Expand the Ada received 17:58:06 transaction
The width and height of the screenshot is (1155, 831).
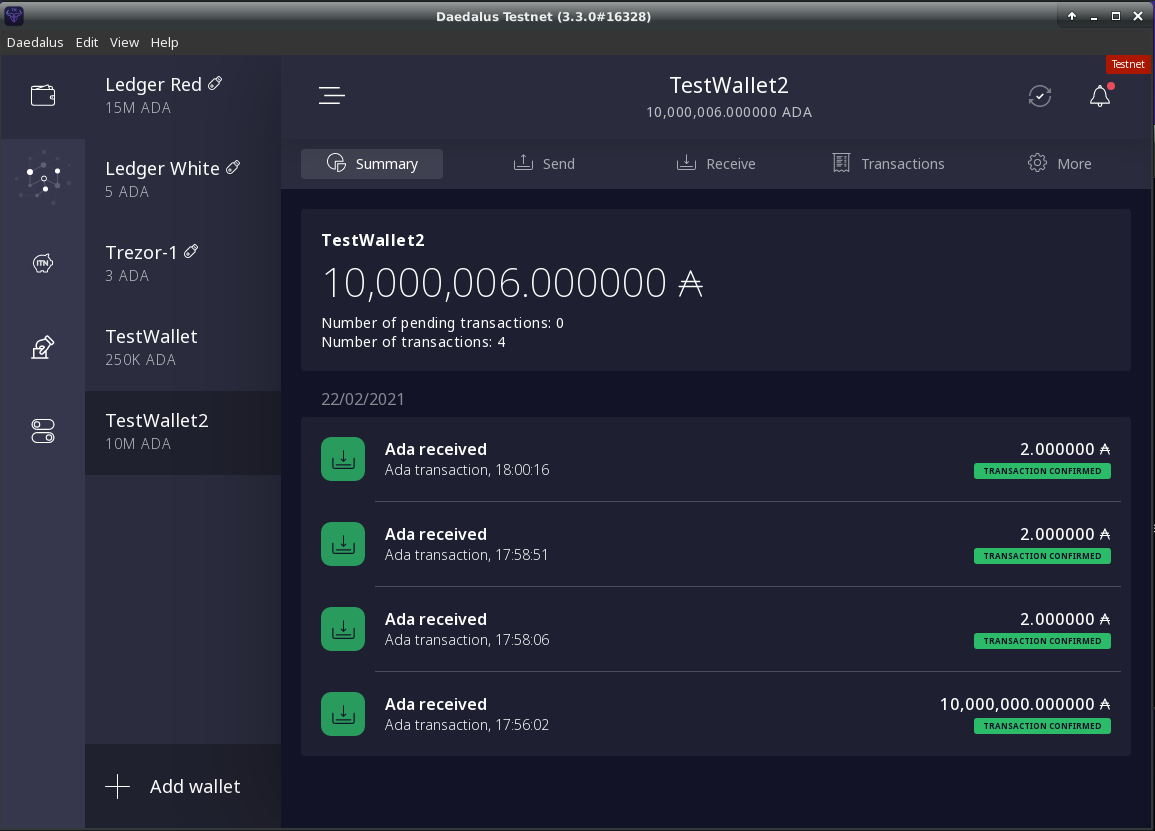tap(715, 629)
